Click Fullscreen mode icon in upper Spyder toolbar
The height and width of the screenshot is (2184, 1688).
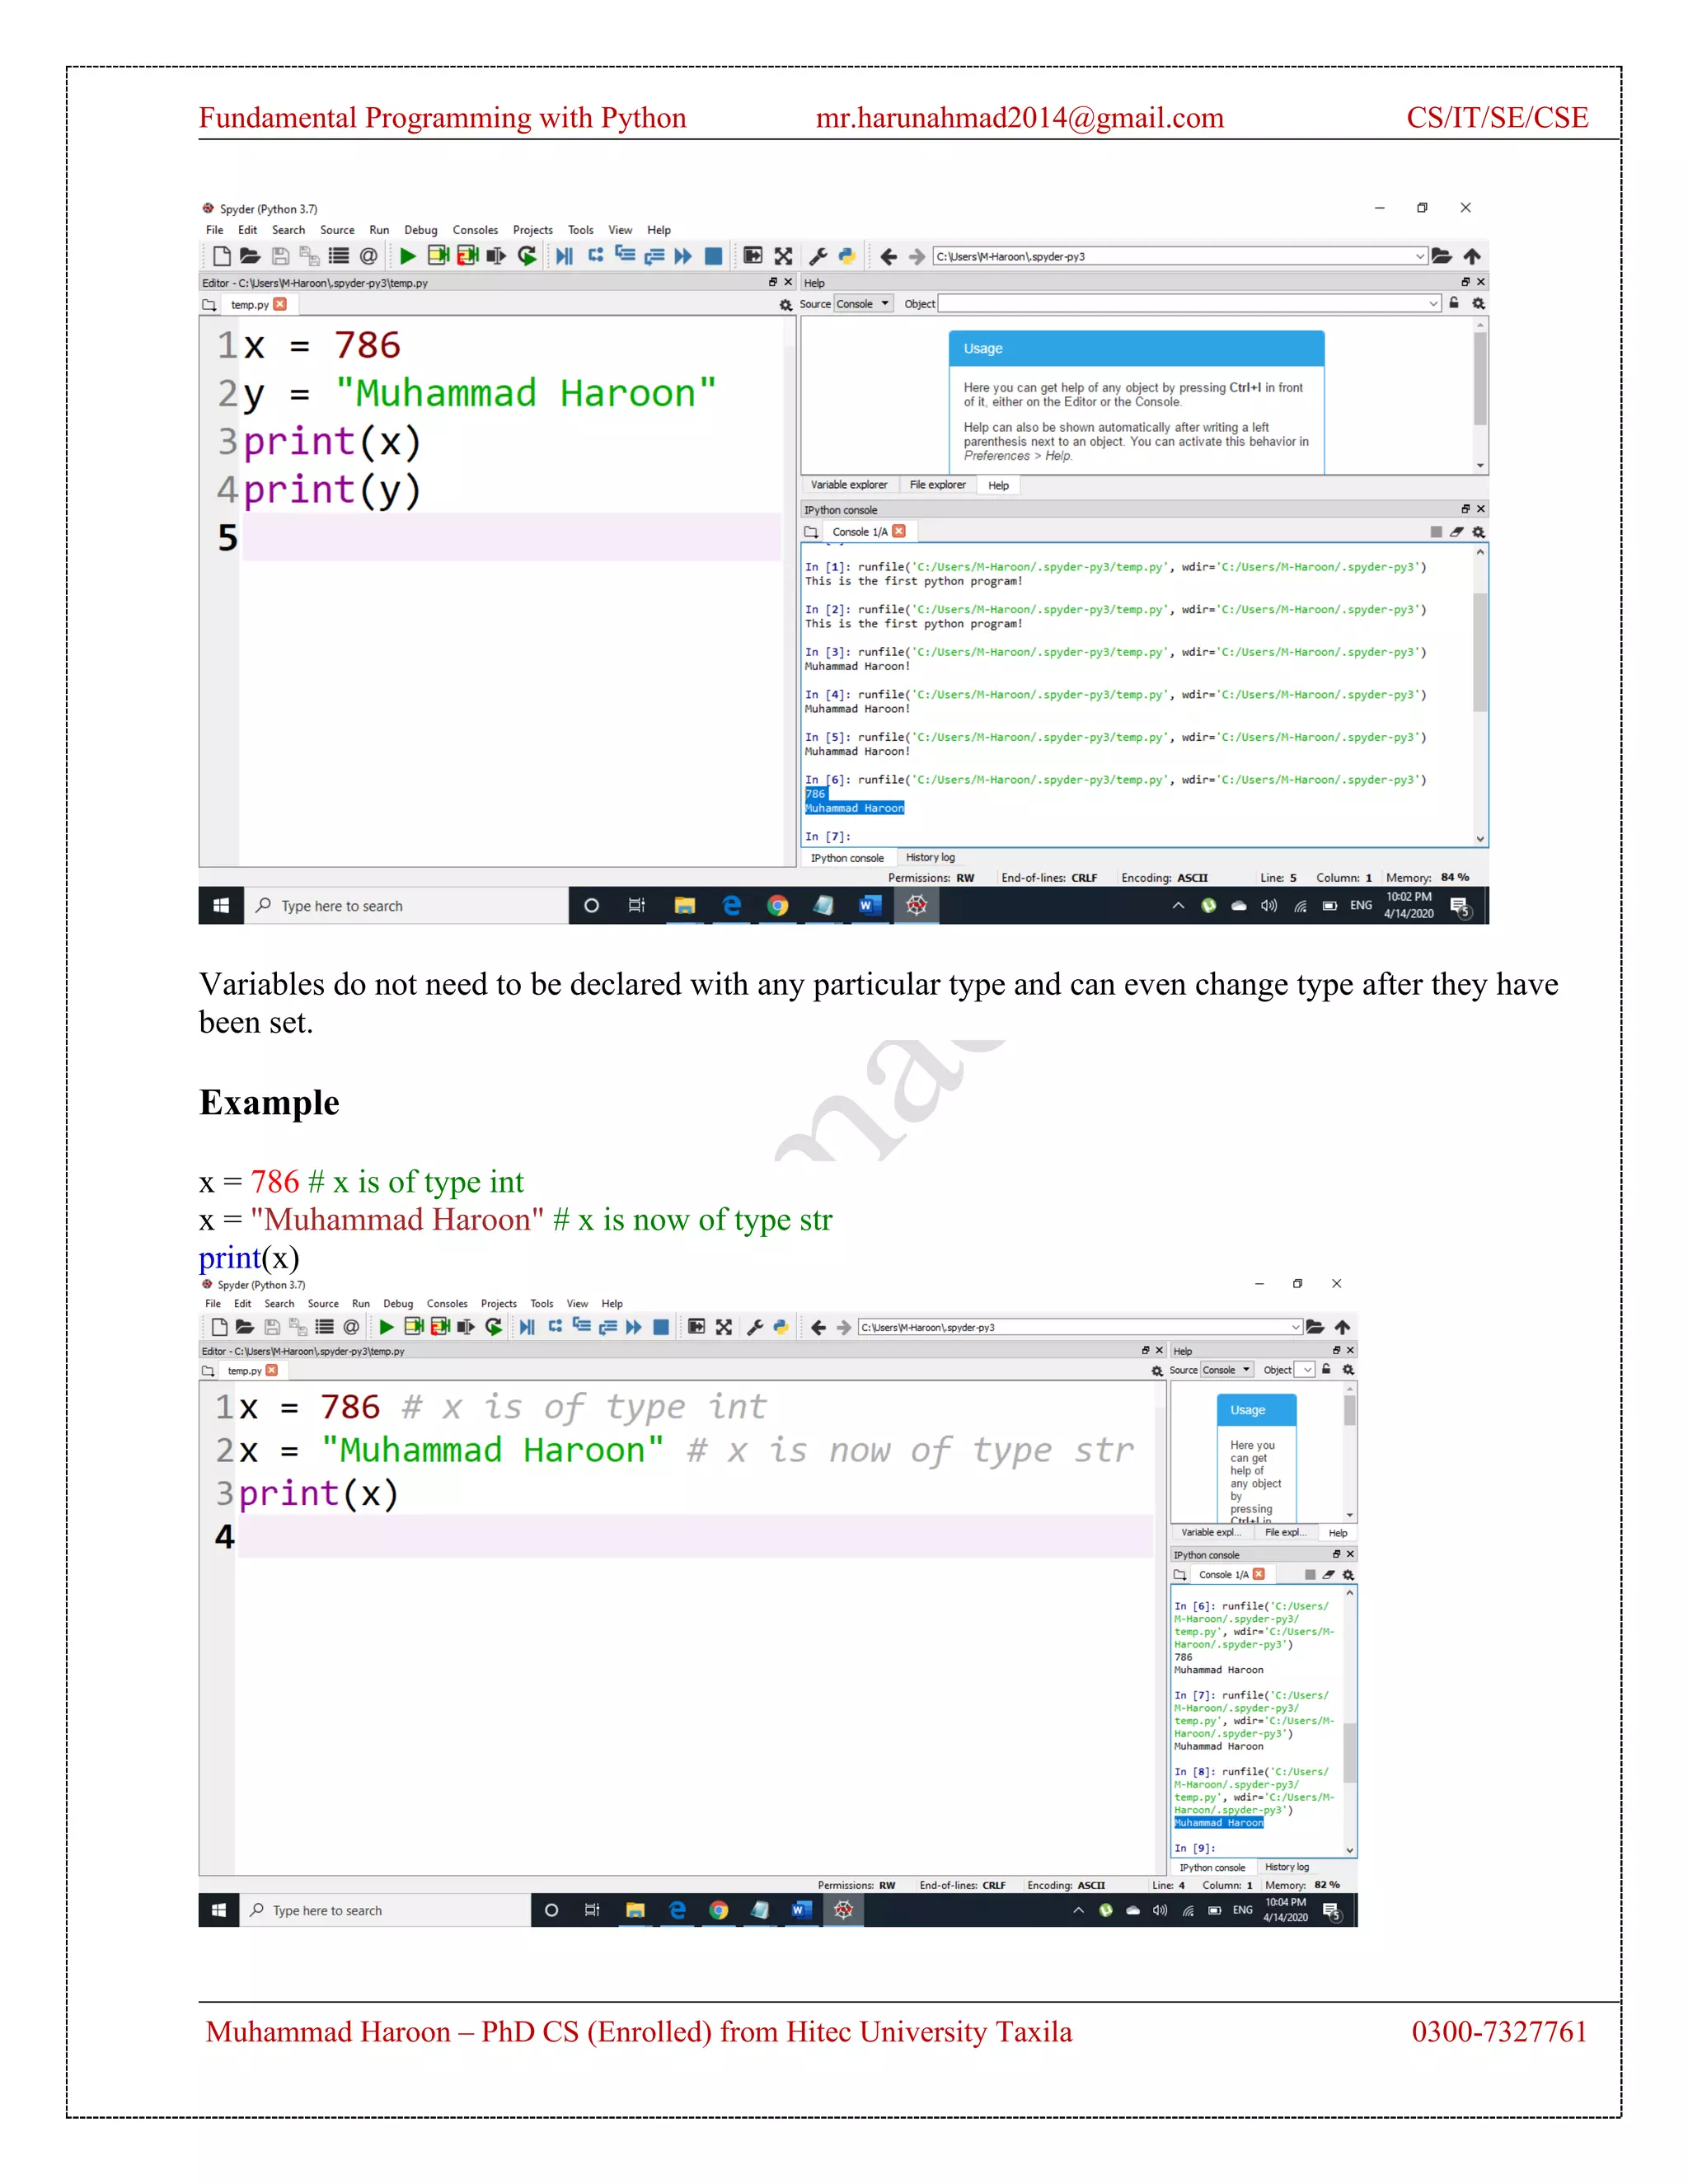tap(783, 256)
